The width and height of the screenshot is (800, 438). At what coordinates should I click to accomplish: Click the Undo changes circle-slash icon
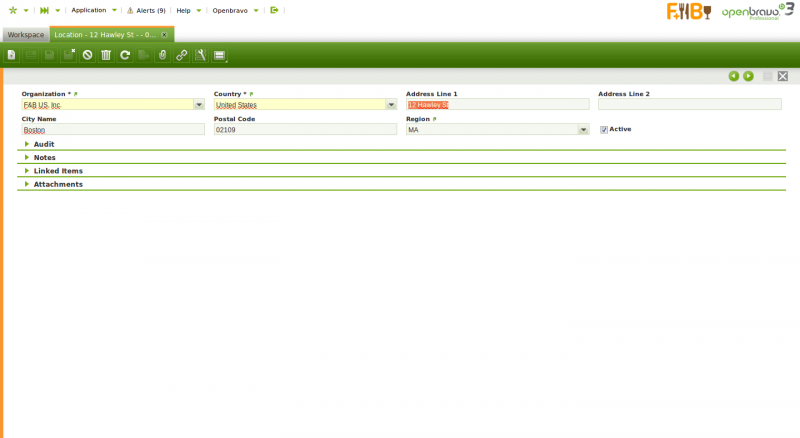(87, 55)
